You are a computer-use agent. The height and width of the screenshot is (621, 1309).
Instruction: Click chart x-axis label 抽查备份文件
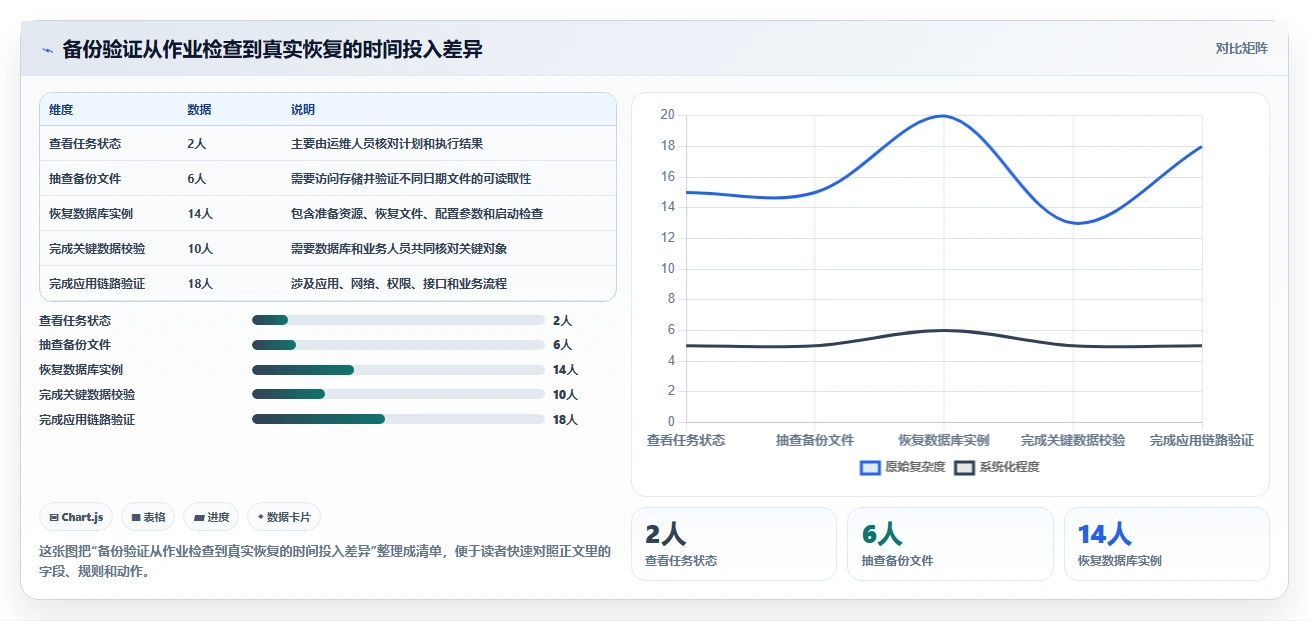[815, 440]
